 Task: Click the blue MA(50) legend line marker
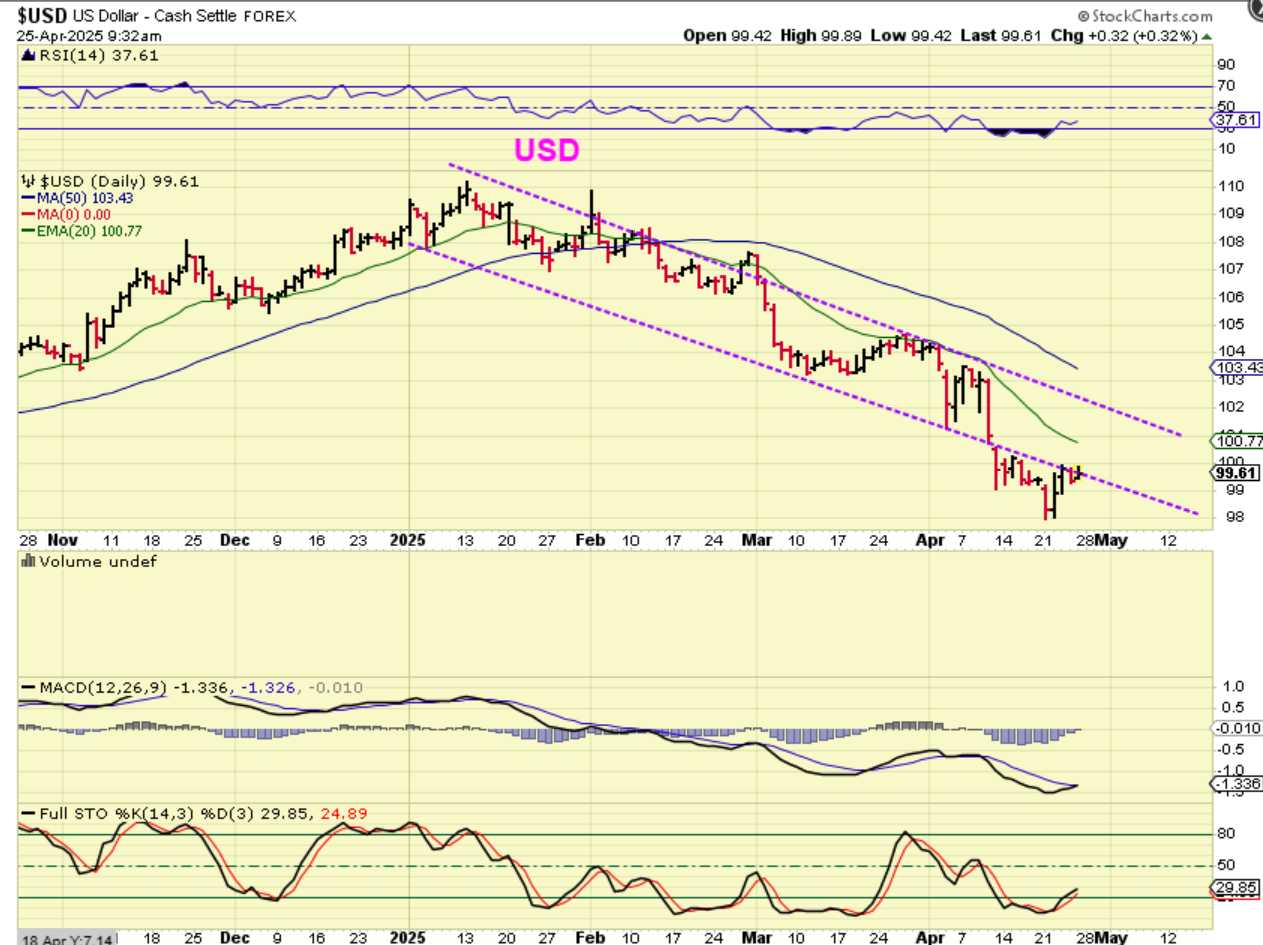pyautogui.click(x=28, y=198)
